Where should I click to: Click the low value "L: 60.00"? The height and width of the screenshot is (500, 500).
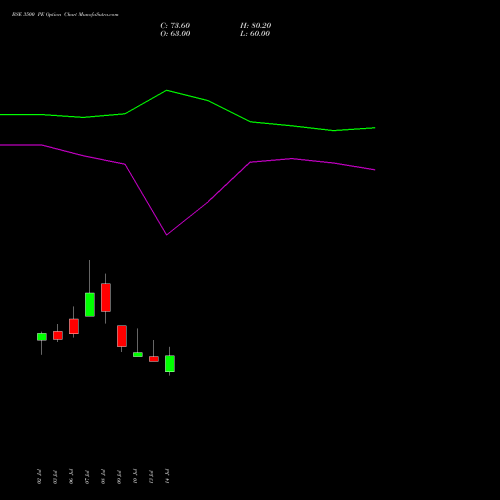pos(255,34)
